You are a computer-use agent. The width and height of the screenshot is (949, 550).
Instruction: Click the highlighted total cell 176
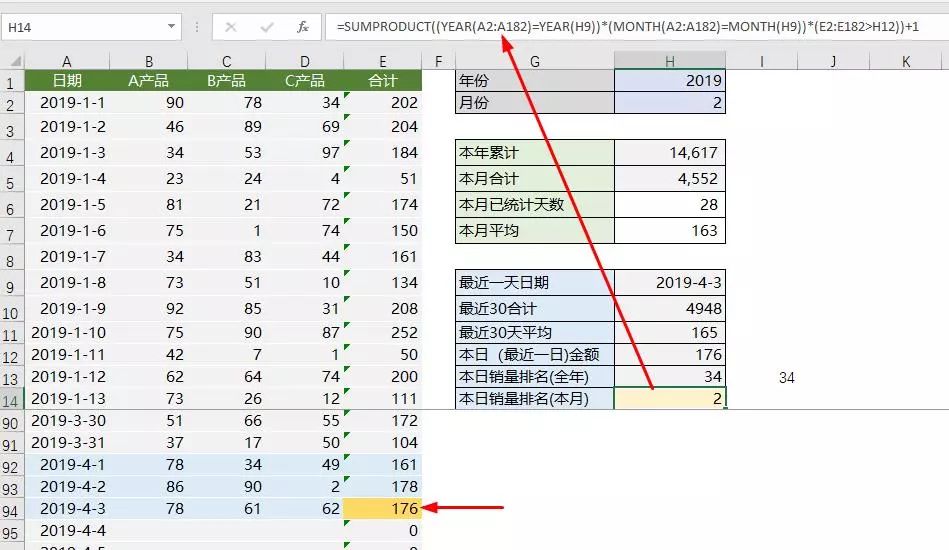click(x=383, y=508)
